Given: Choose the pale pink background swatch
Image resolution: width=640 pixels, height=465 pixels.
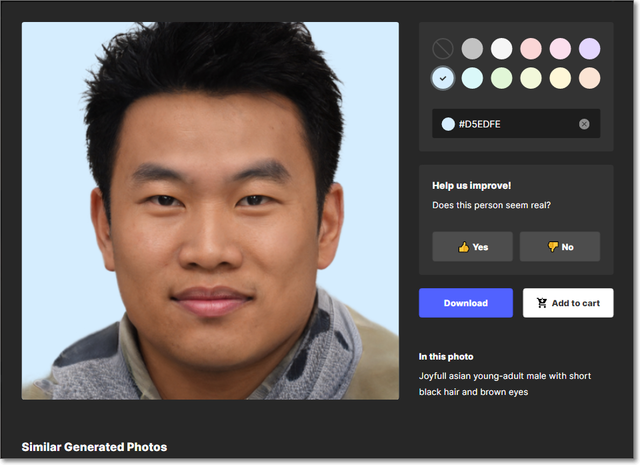Looking at the screenshot, I should 561,48.
